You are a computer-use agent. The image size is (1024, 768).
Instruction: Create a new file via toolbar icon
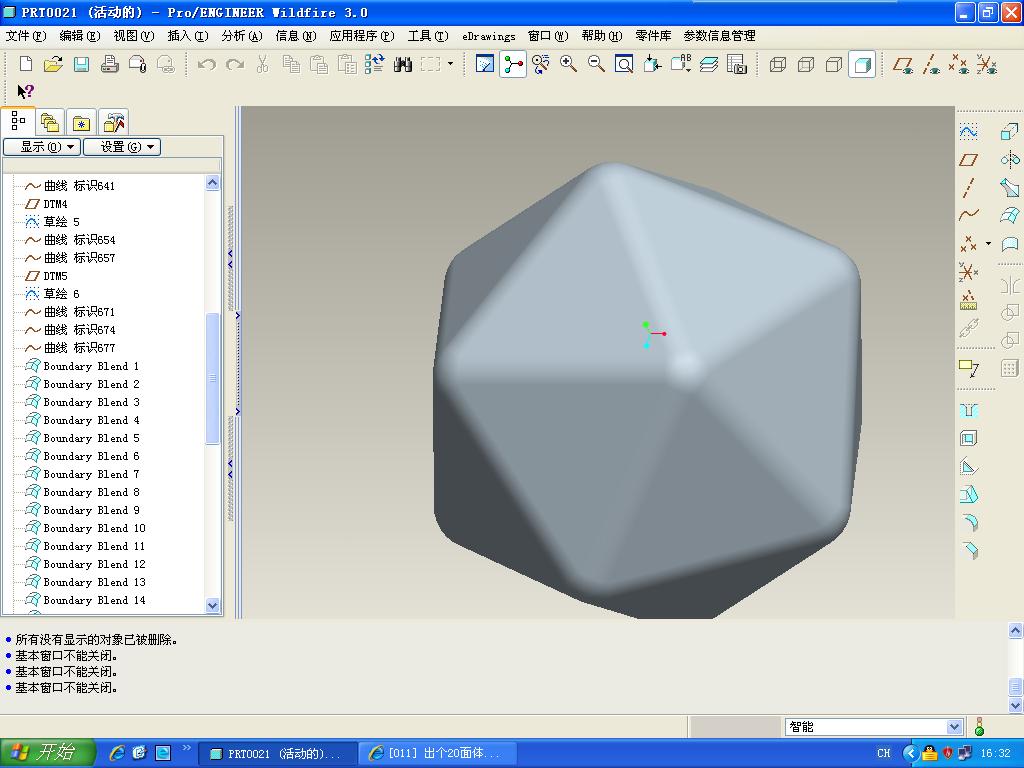click(25, 64)
